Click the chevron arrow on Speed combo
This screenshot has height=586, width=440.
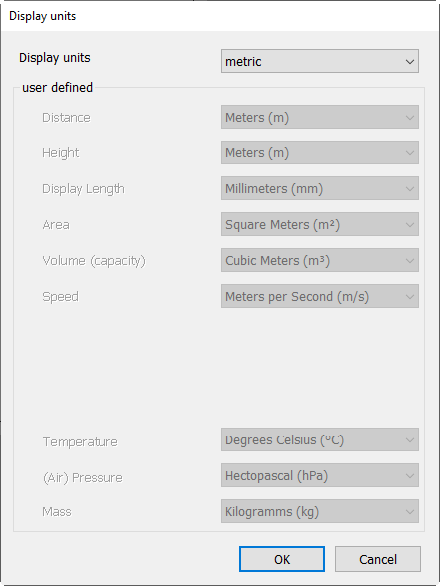[x=410, y=297]
